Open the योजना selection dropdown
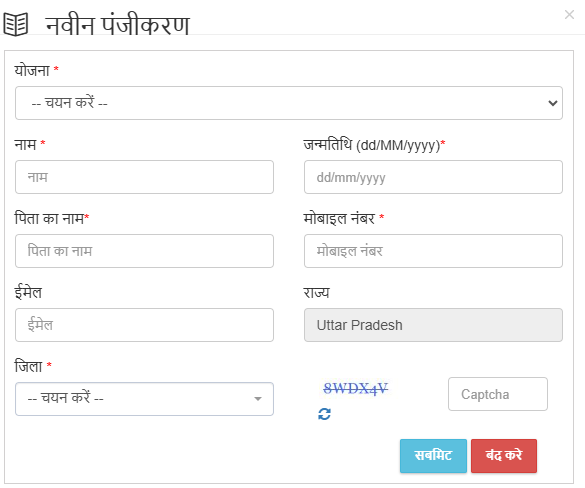Screen dimensions: 585x488 289,103
